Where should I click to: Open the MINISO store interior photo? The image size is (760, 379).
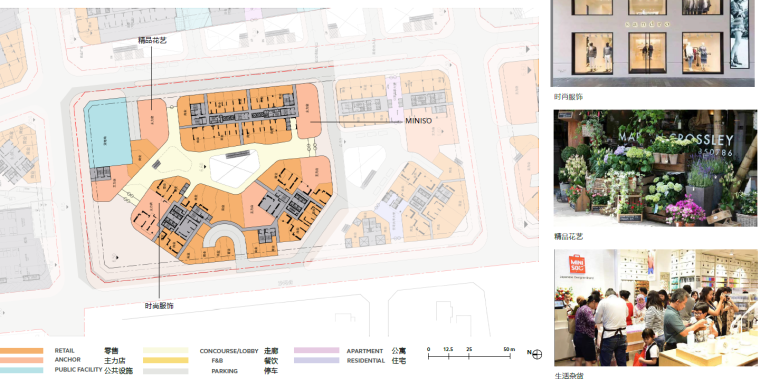pyautogui.click(x=656, y=308)
